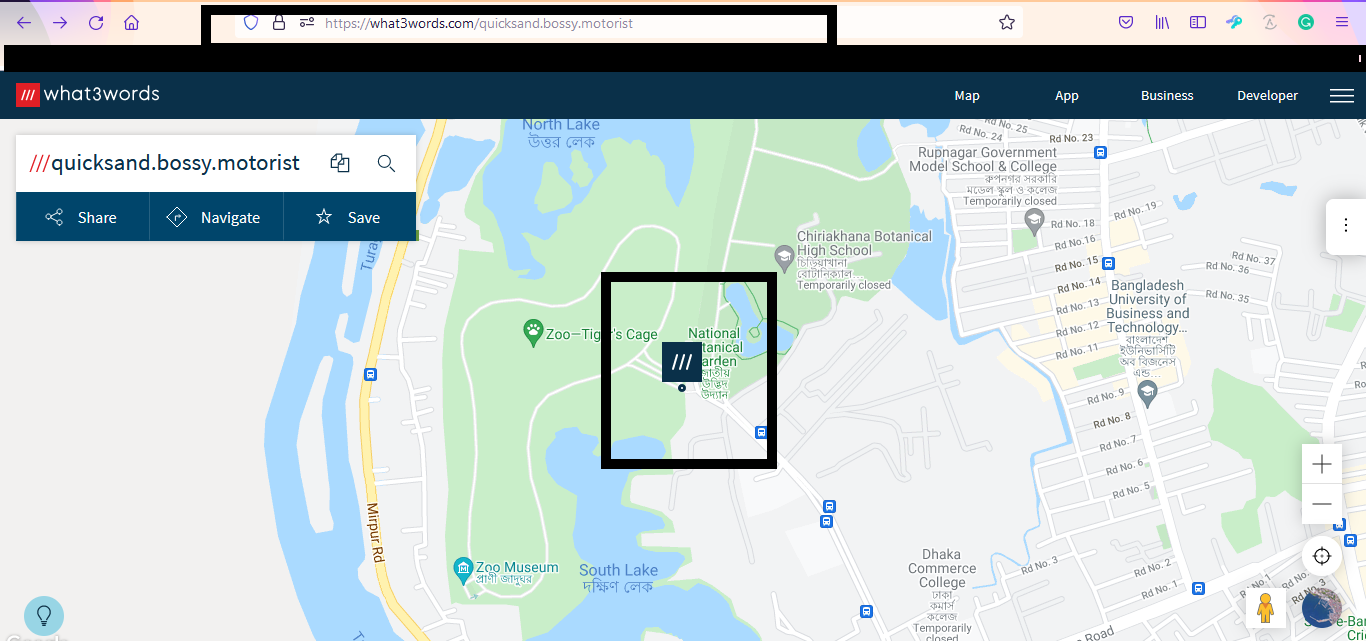Go back with the browser back arrow
This screenshot has width=1366, height=641.
pyautogui.click(x=24, y=22)
